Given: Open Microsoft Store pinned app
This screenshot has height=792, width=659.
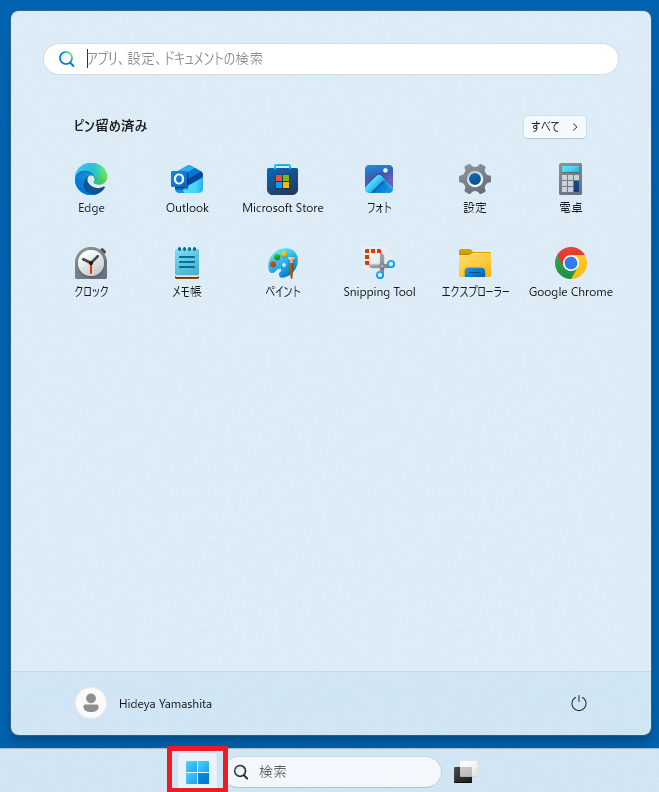Looking at the screenshot, I should coord(283,188).
